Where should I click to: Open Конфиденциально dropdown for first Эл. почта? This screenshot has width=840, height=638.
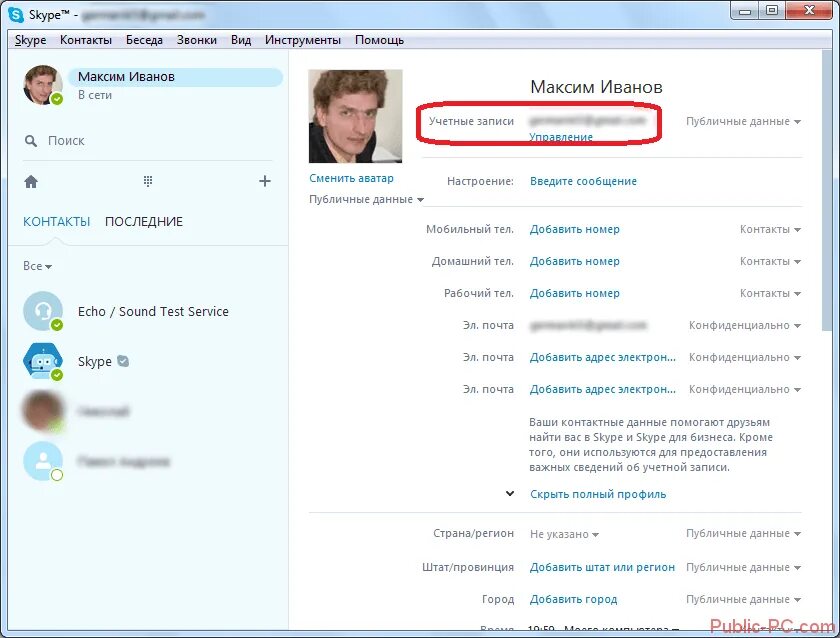(745, 326)
